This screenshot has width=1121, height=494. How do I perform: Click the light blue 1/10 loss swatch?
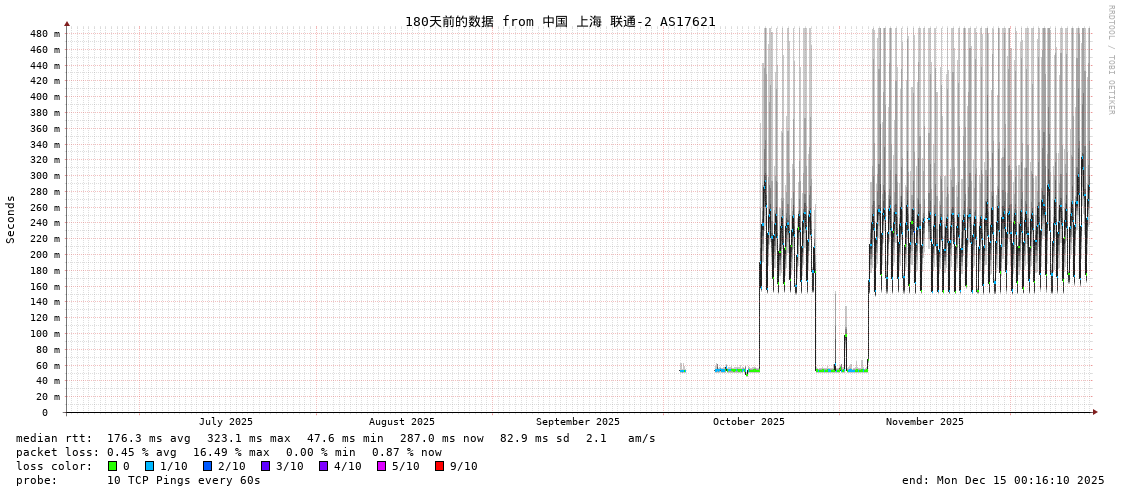tap(150, 466)
